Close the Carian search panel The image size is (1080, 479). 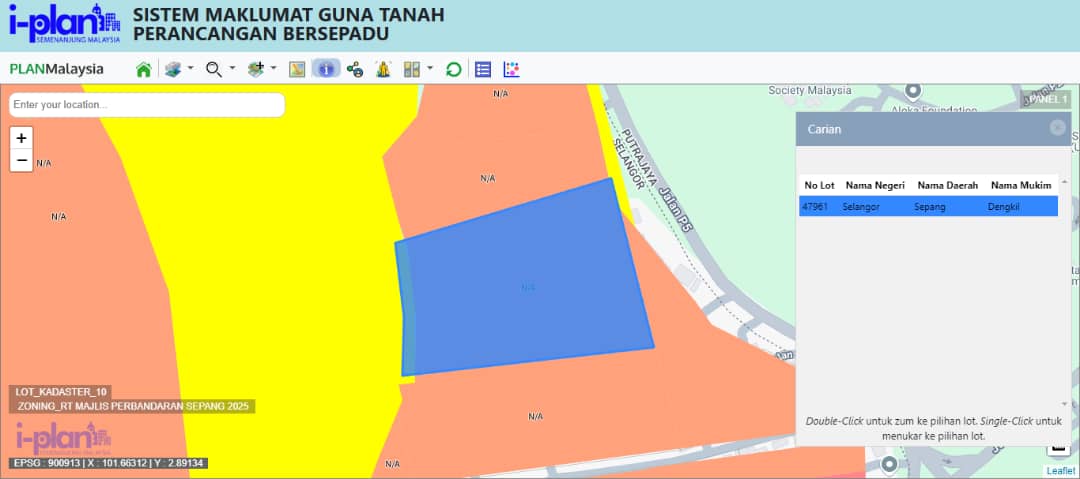pos(1057,128)
